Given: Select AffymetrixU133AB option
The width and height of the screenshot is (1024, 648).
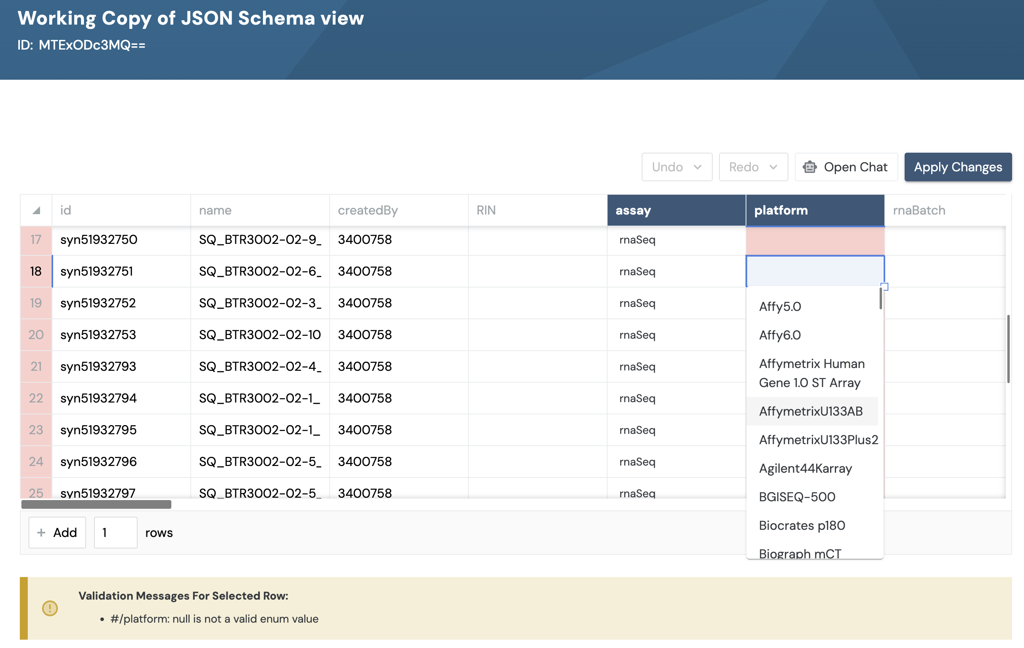Looking at the screenshot, I should click(810, 411).
